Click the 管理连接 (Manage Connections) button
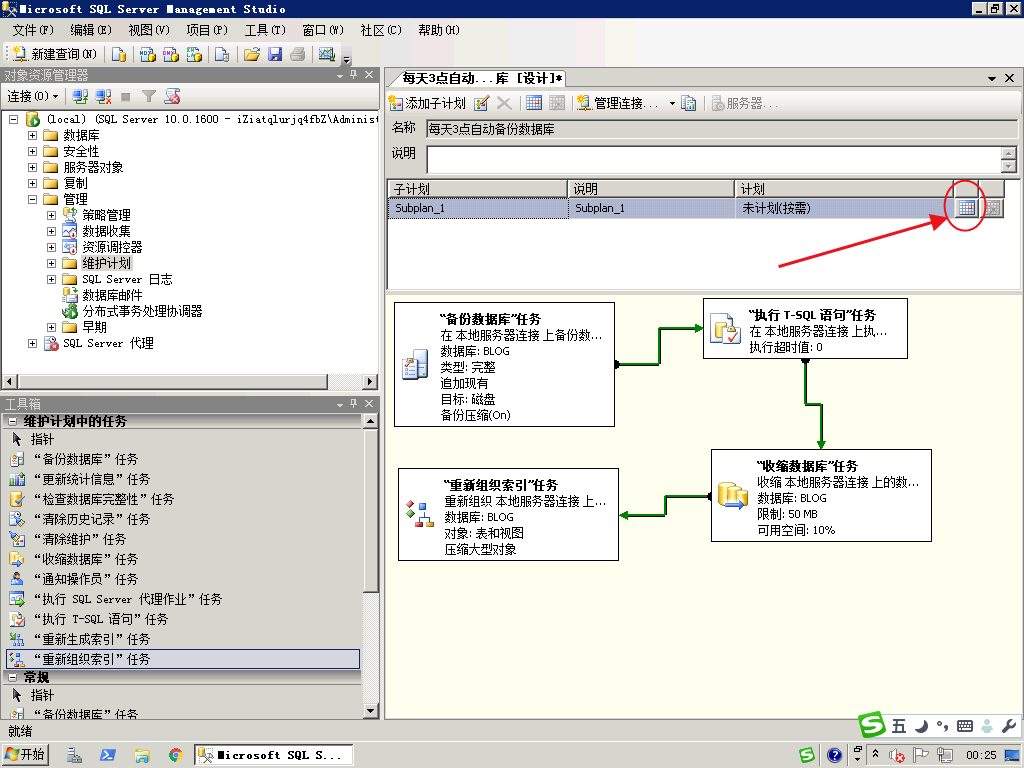This screenshot has height=768, width=1024. click(x=618, y=103)
